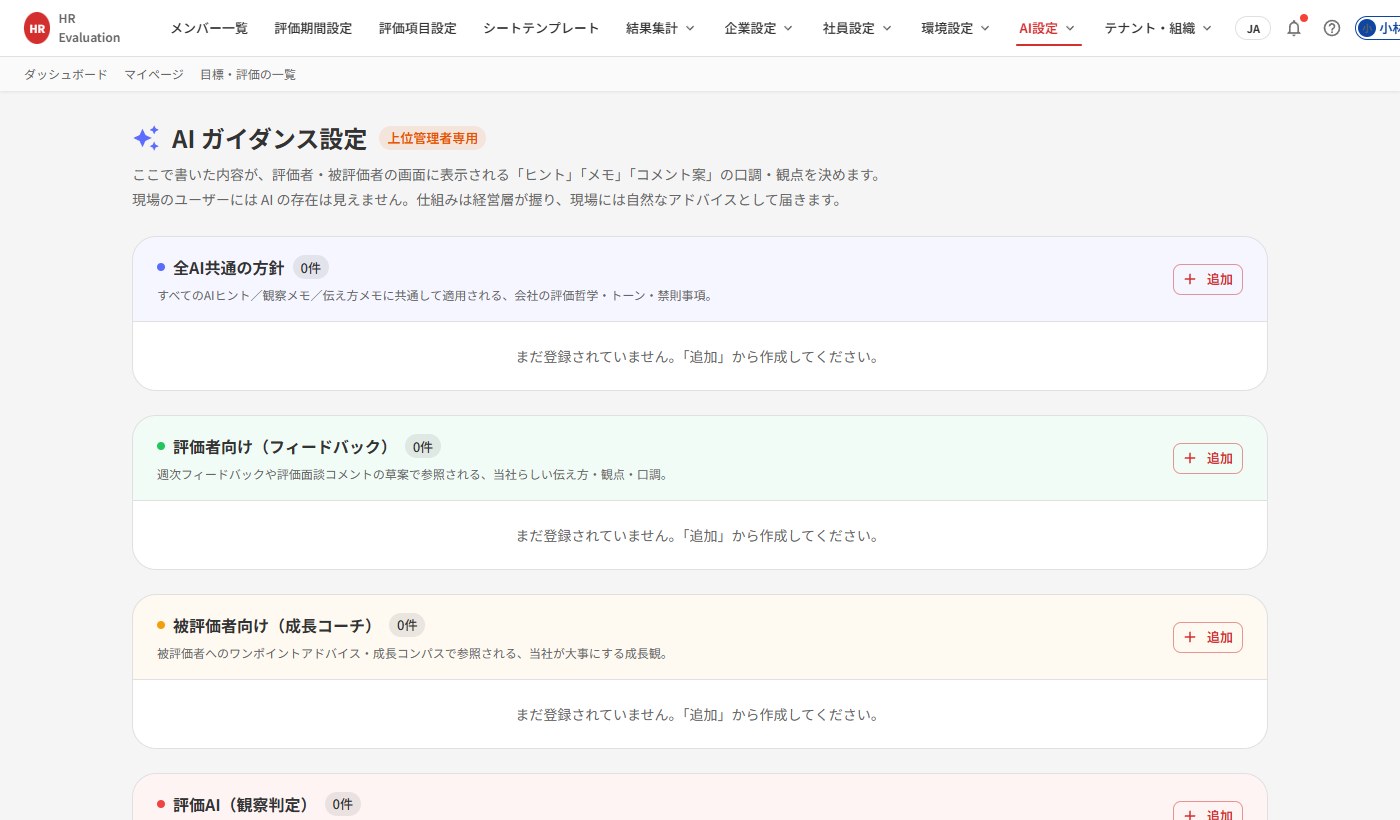The width and height of the screenshot is (1400, 820).
Task: Expand the テナント・組織 dropdown menu
Action: (x=1159, y=28)
